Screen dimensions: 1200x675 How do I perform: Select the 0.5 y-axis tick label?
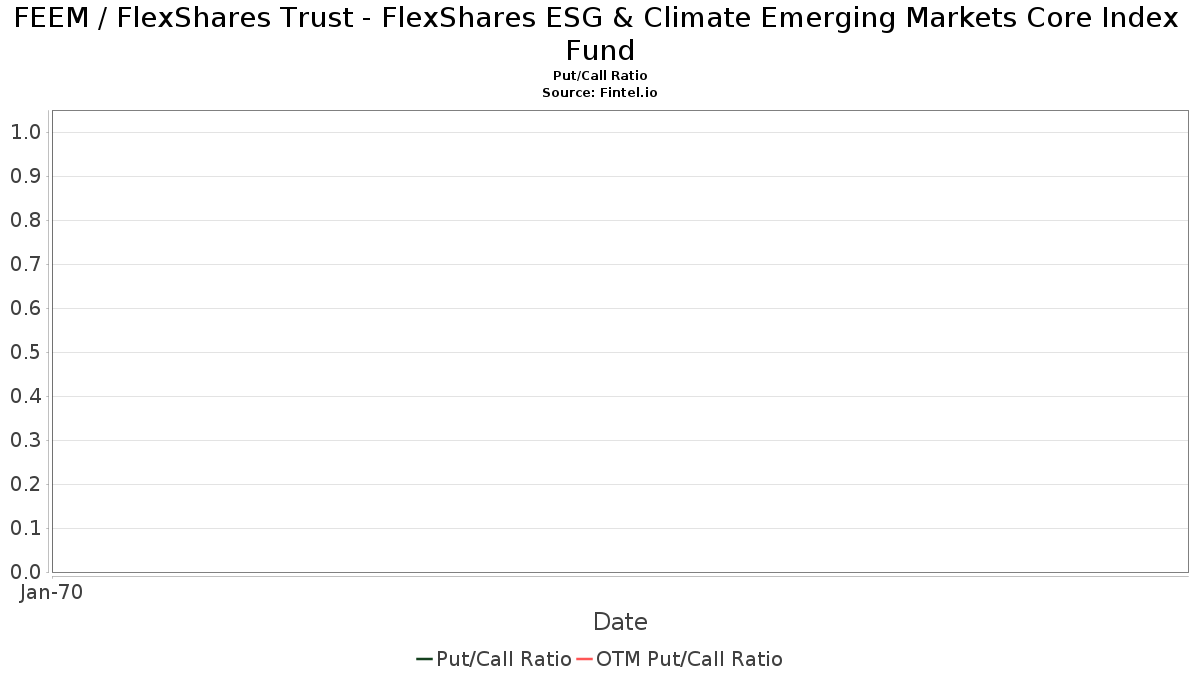[25, 352]
